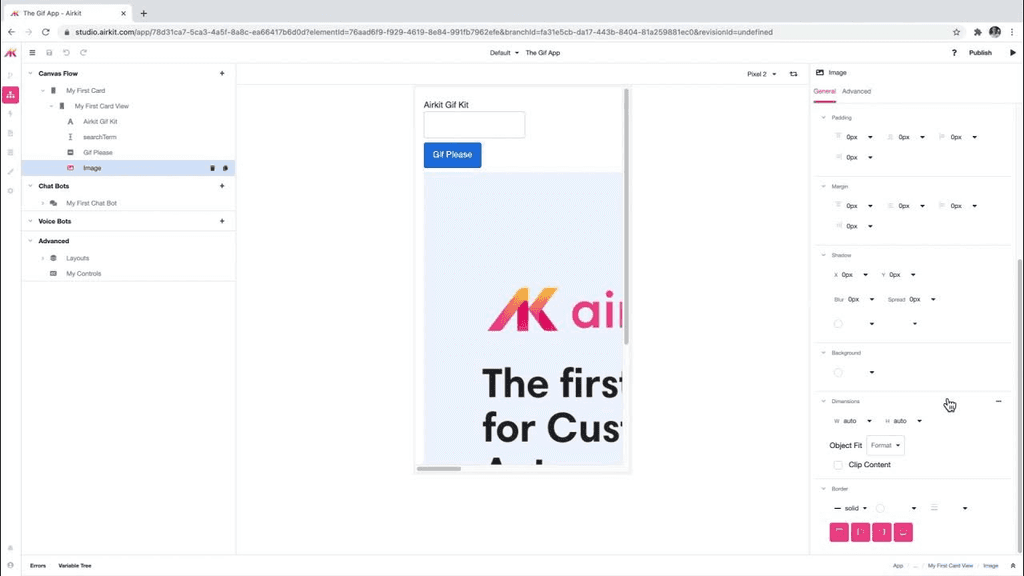Rotate the device preview orientation

tap(793, 74)
